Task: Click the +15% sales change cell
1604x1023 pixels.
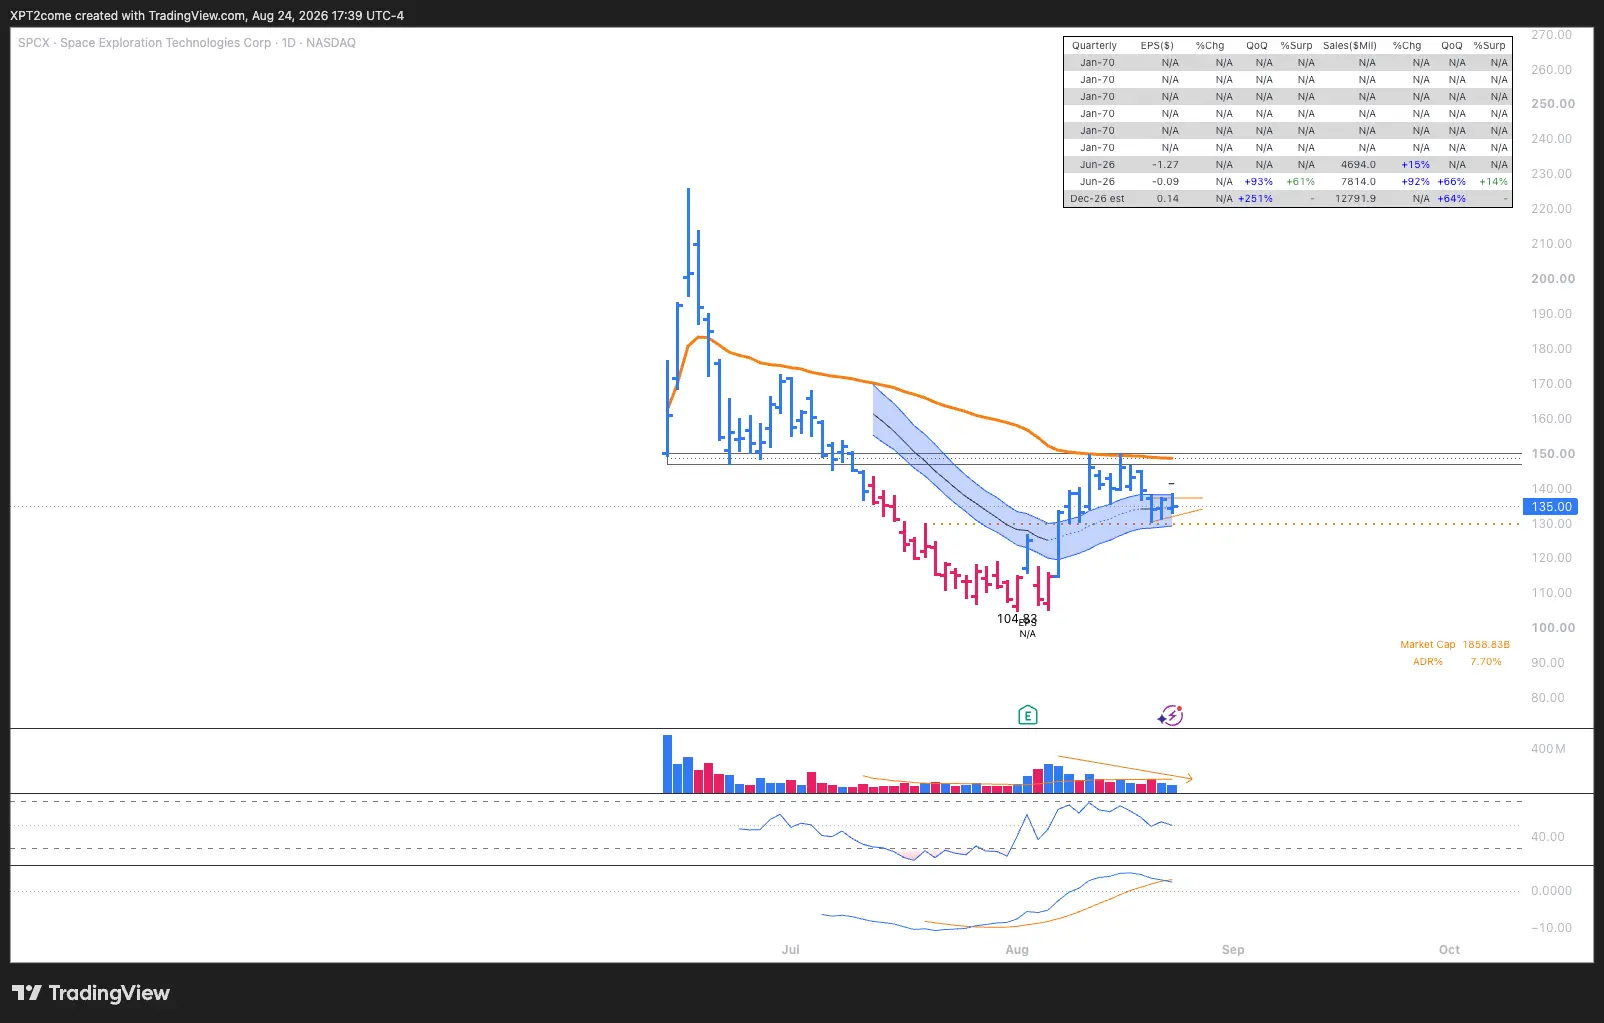Action: click(x=1415, y=165)
